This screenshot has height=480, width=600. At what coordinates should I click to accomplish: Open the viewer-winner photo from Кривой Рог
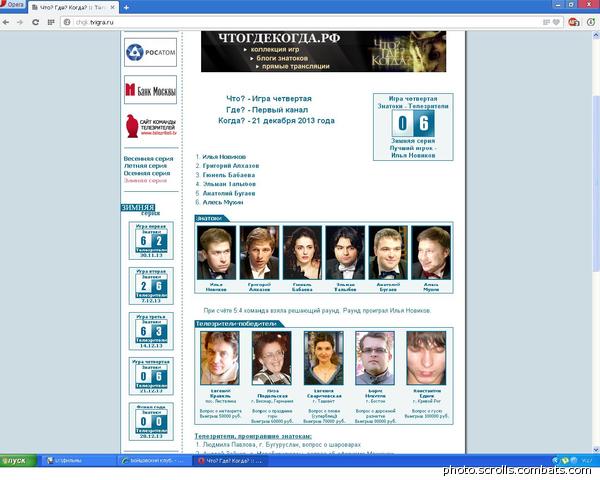pyautogui.click(x=426, y=358)
